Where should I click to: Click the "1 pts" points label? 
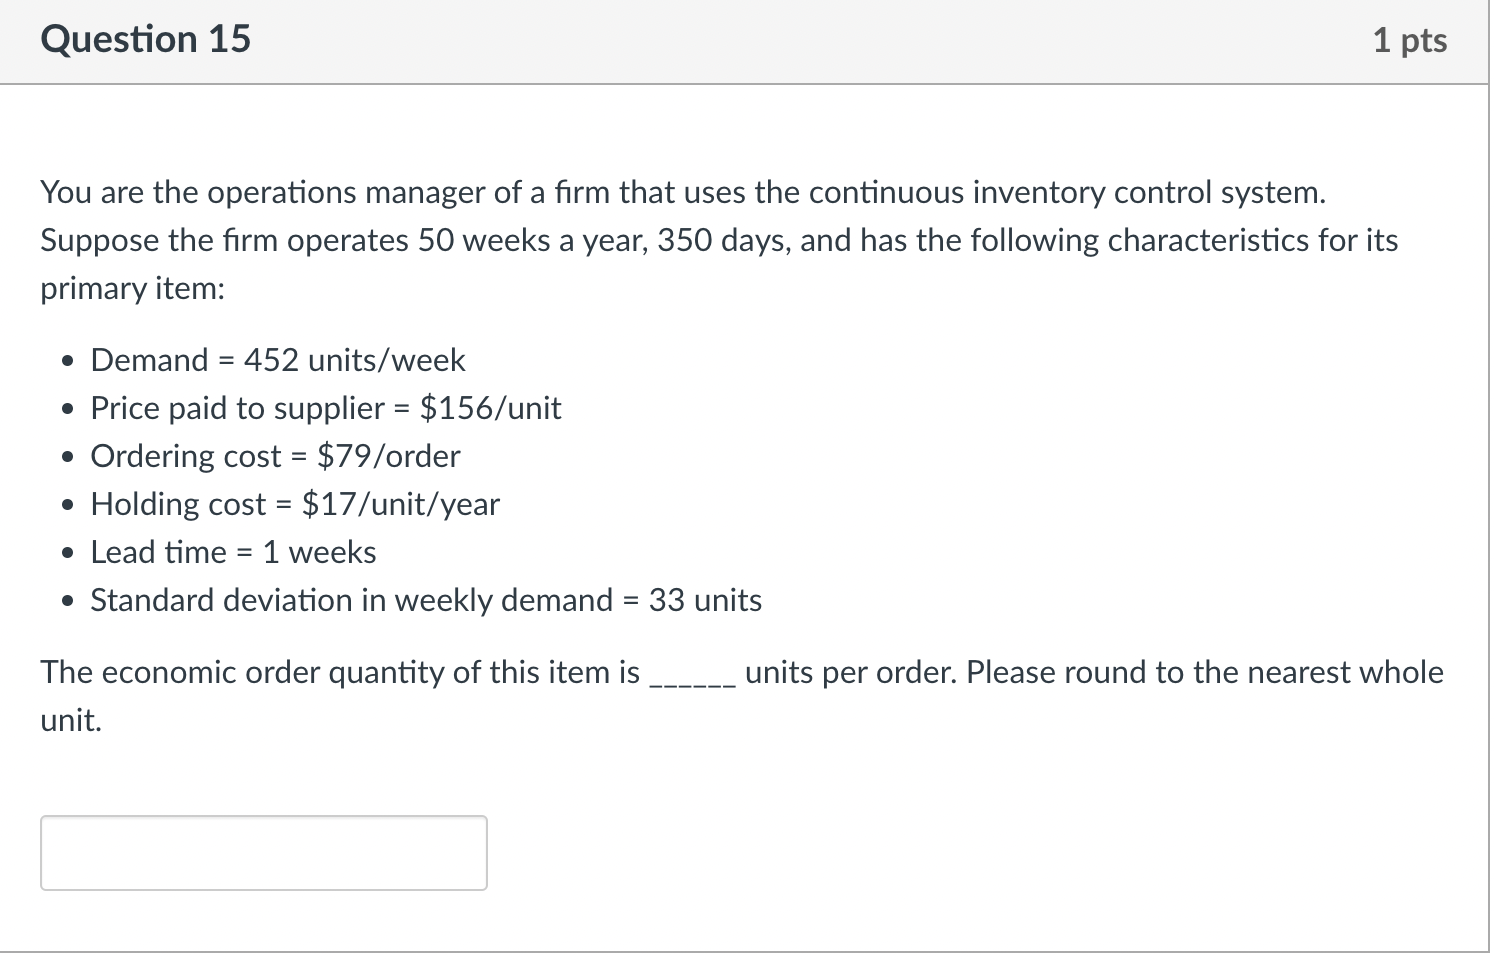pos(1409,41)
